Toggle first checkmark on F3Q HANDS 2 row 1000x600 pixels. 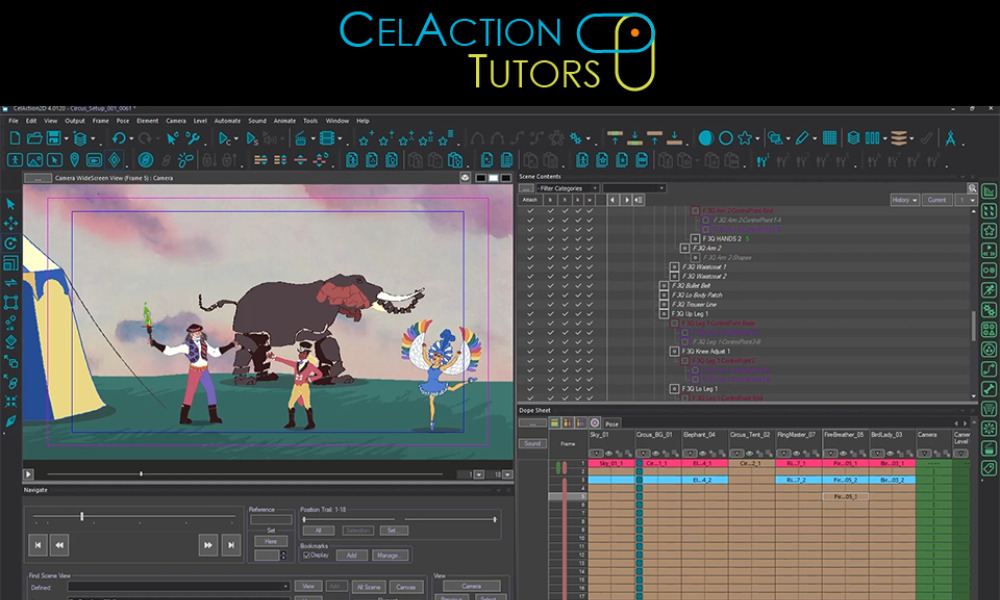[x=530, y=238]
